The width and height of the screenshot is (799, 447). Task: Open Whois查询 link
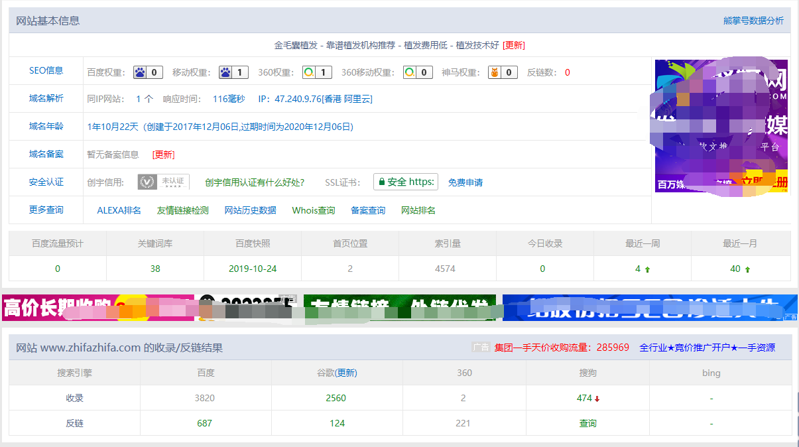pyautogui.click(x=313, y=211)
